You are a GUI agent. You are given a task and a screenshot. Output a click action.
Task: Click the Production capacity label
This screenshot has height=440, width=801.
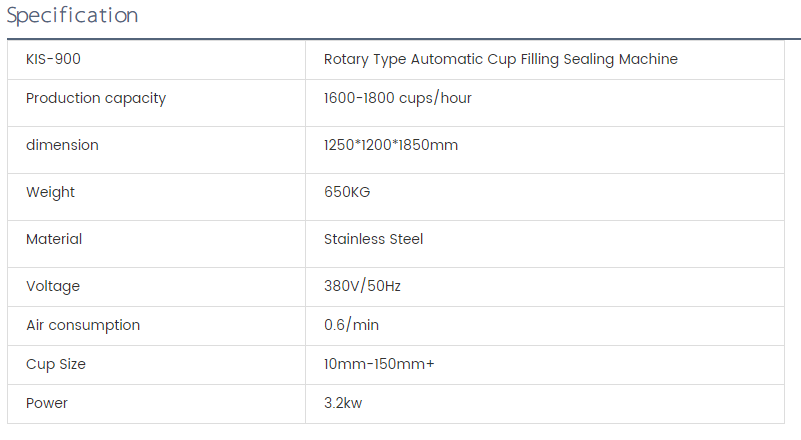point(96,98)
